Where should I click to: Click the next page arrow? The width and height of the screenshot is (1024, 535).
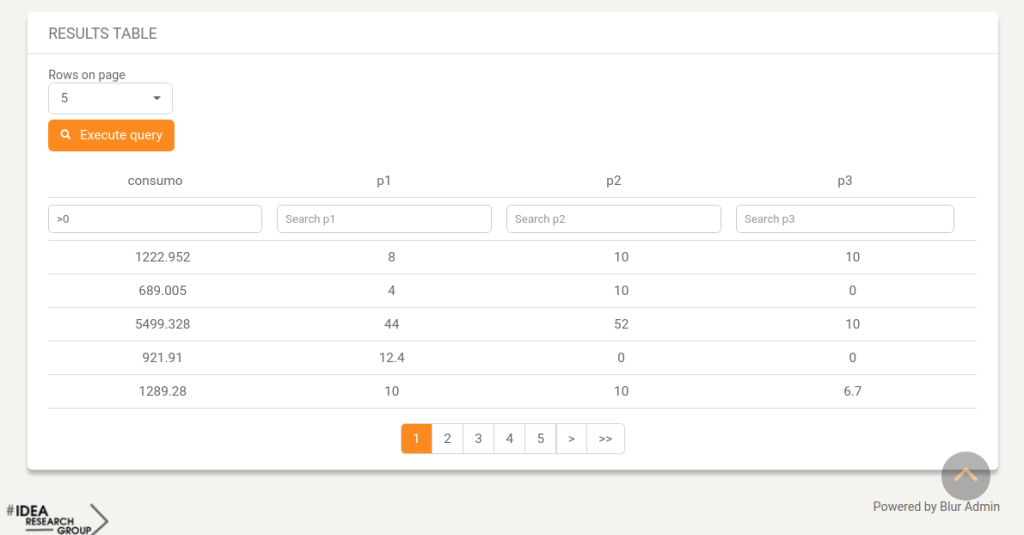[571, 438]
